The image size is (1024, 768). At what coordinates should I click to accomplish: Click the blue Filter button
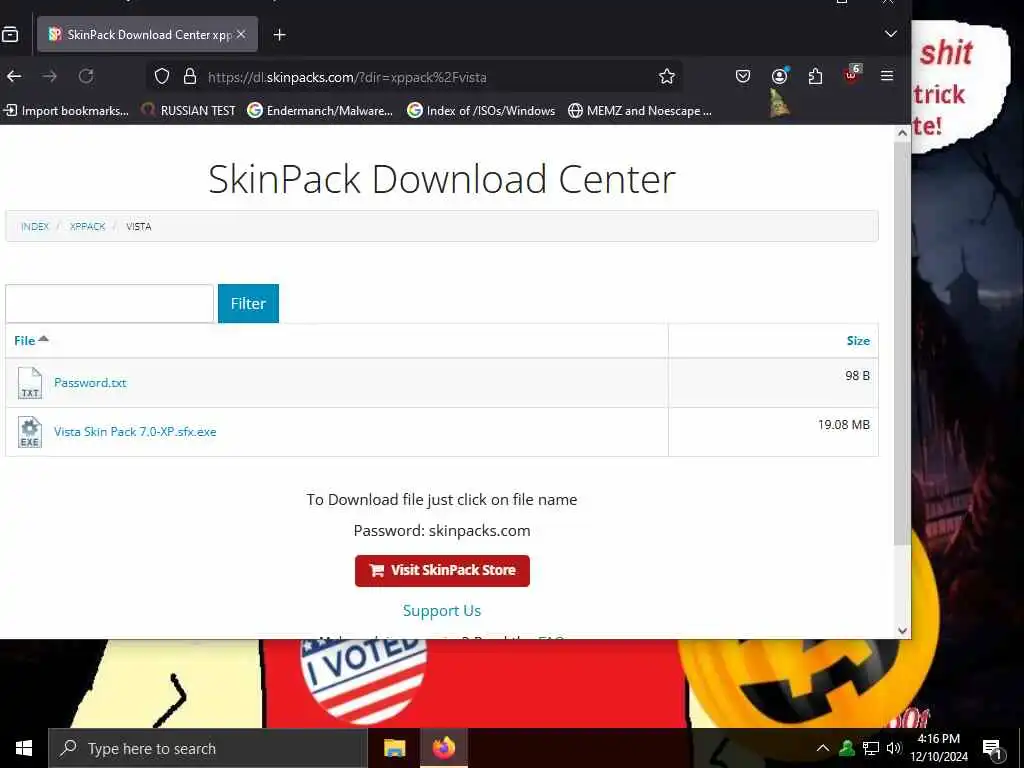[248, 303]
